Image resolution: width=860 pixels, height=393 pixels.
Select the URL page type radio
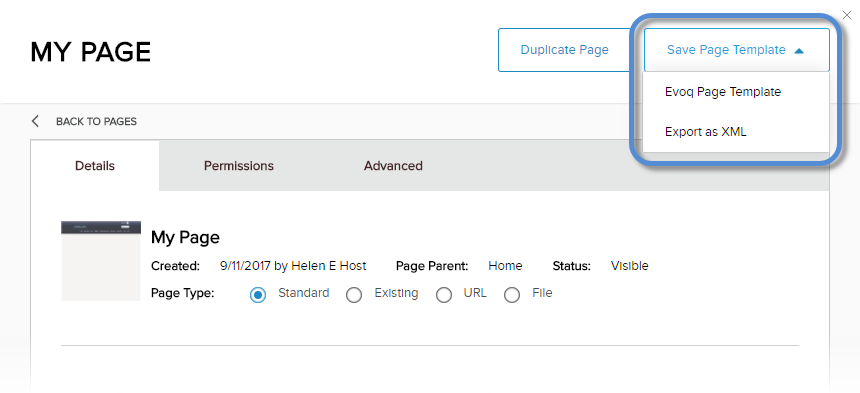[444, 295]
